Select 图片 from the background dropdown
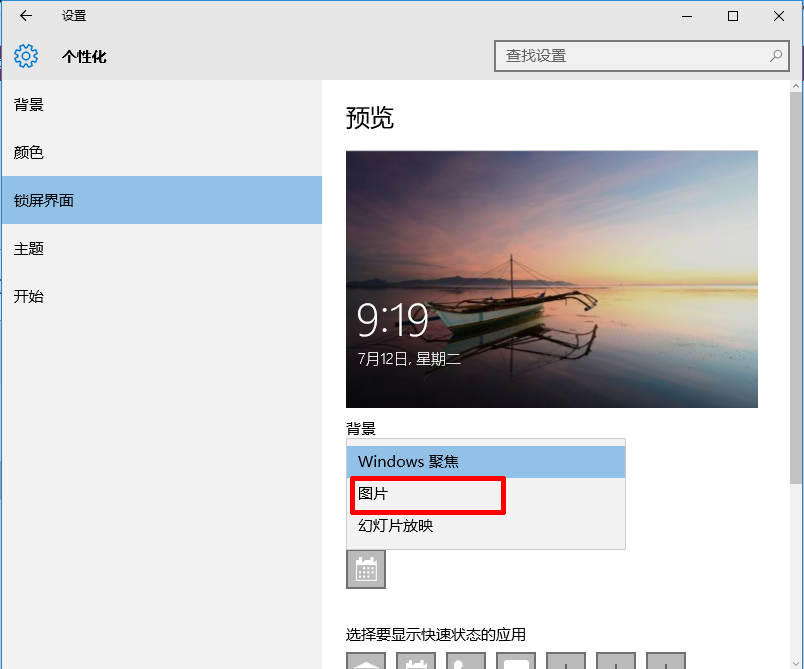 [x=428, y=494]
